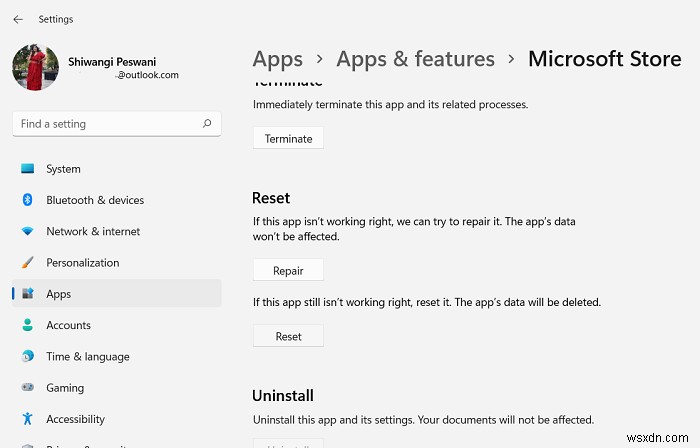Click the chevron before Microsoft Store
700x448 pixels.
pos(511,59)
